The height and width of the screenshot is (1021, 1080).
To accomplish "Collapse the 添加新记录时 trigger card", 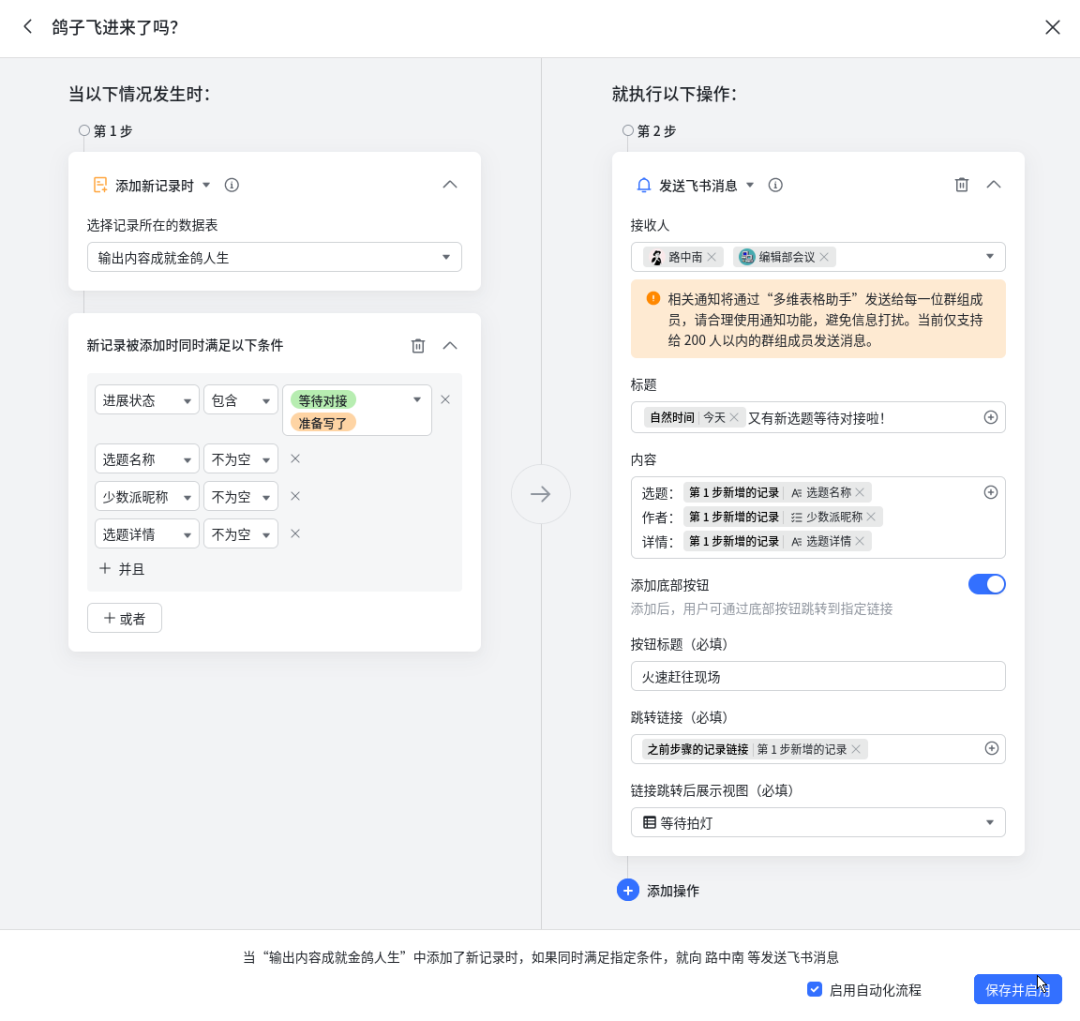I will coord(450,185).
